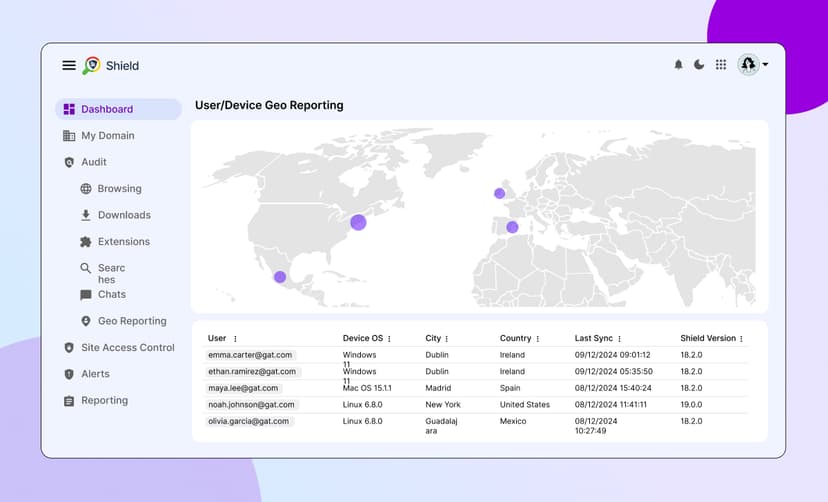The height and width of the screenshot is (502, 828).
Task: Click New York city cell
Action: 443,405
